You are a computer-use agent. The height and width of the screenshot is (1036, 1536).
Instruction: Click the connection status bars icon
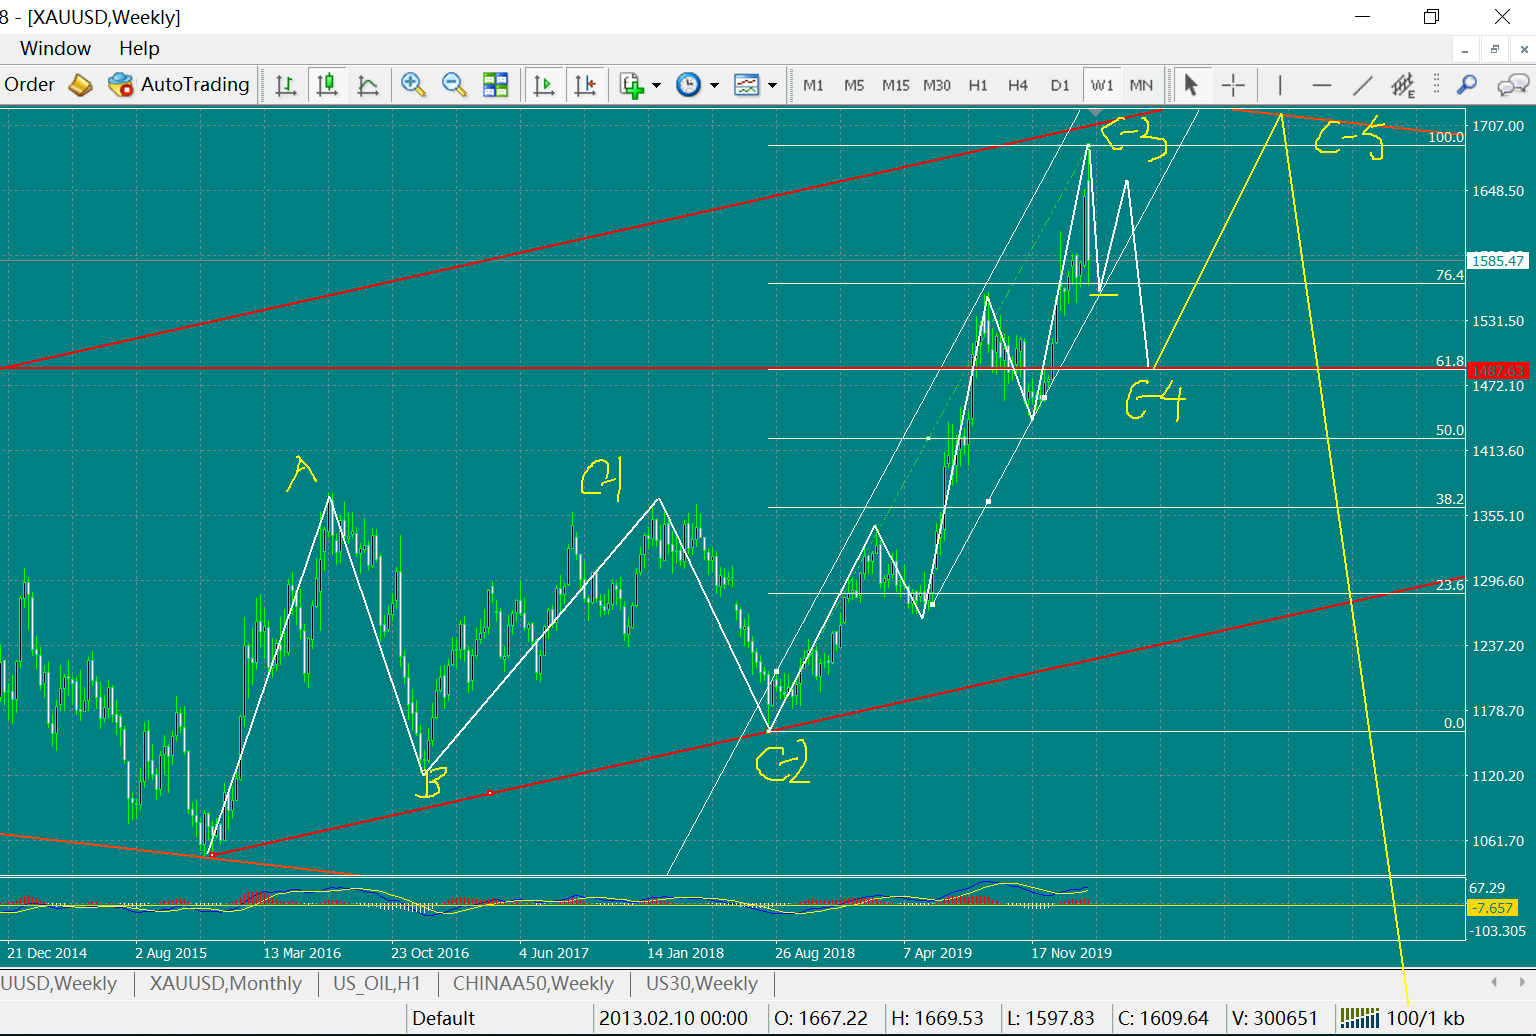tap(1360, 1018)
